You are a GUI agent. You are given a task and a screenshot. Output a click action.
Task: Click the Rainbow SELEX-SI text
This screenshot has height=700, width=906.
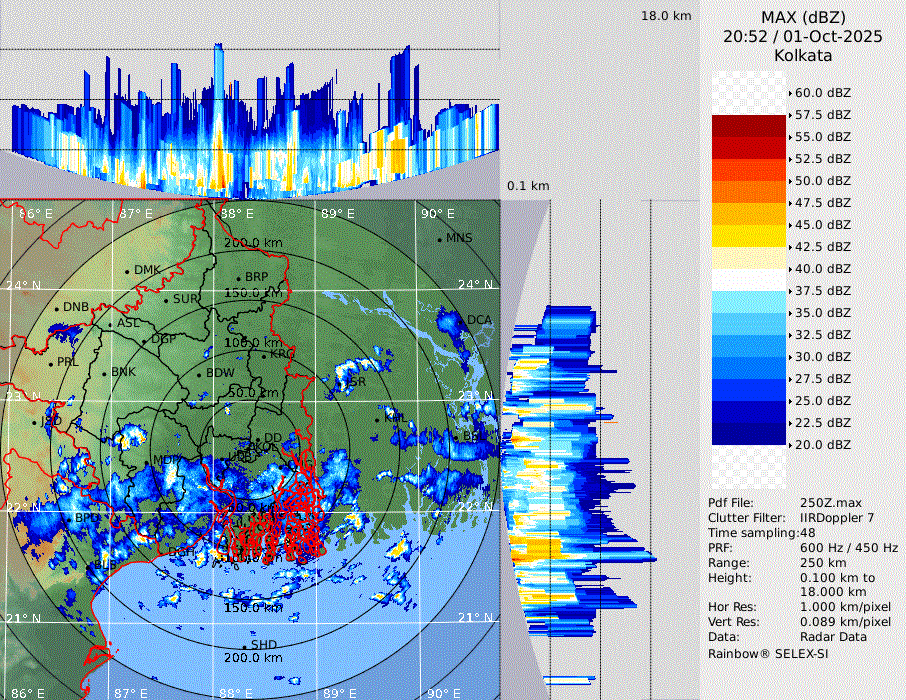[768, 654]
